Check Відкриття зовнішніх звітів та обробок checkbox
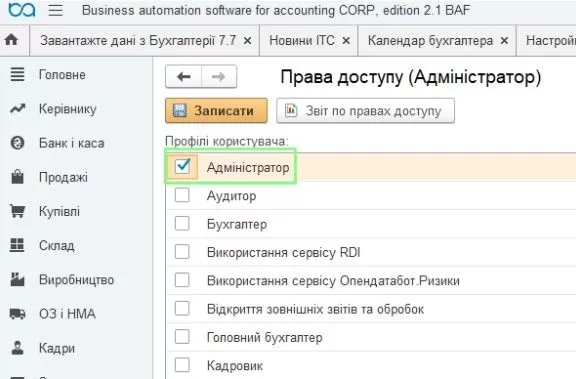Viewport: 576px width, 379px height. 182,308
